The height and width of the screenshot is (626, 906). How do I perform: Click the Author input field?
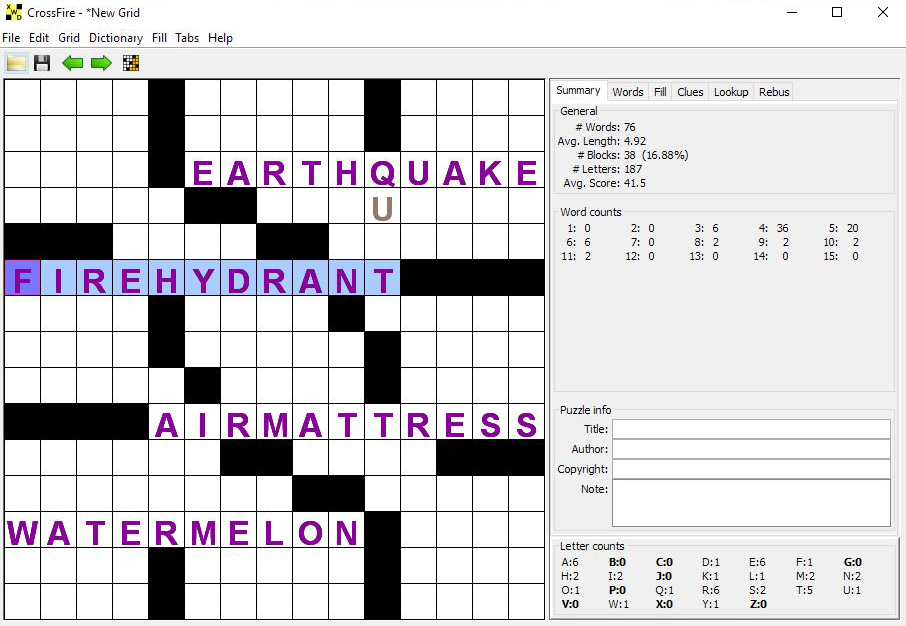click(751, 449)
